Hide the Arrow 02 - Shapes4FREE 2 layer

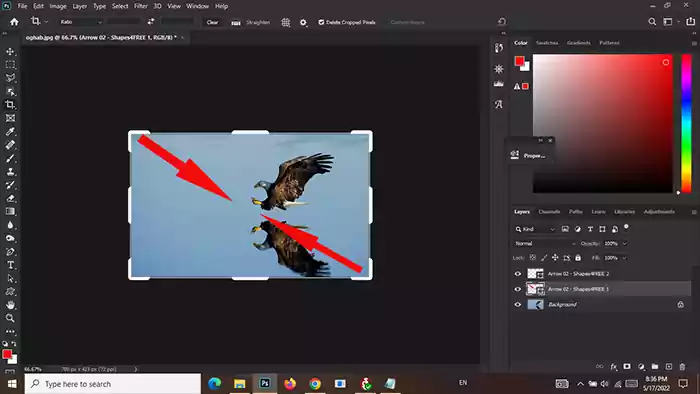pyautogui.click(x=518, y=274)
